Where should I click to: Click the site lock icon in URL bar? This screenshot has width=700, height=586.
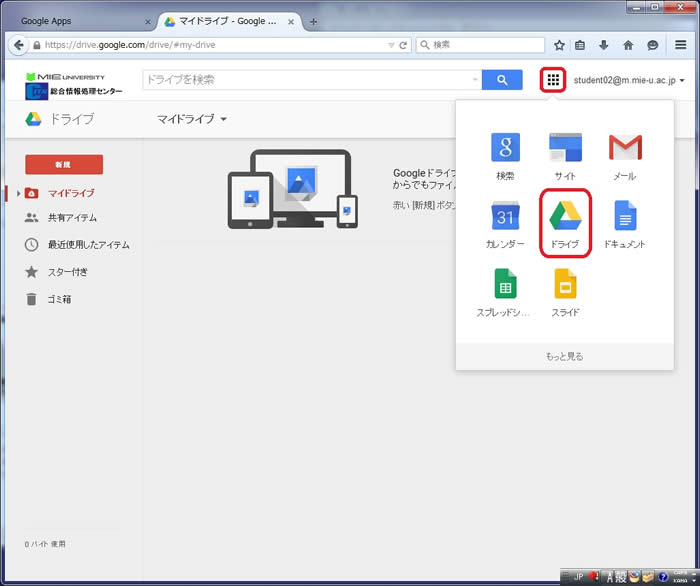37,45
